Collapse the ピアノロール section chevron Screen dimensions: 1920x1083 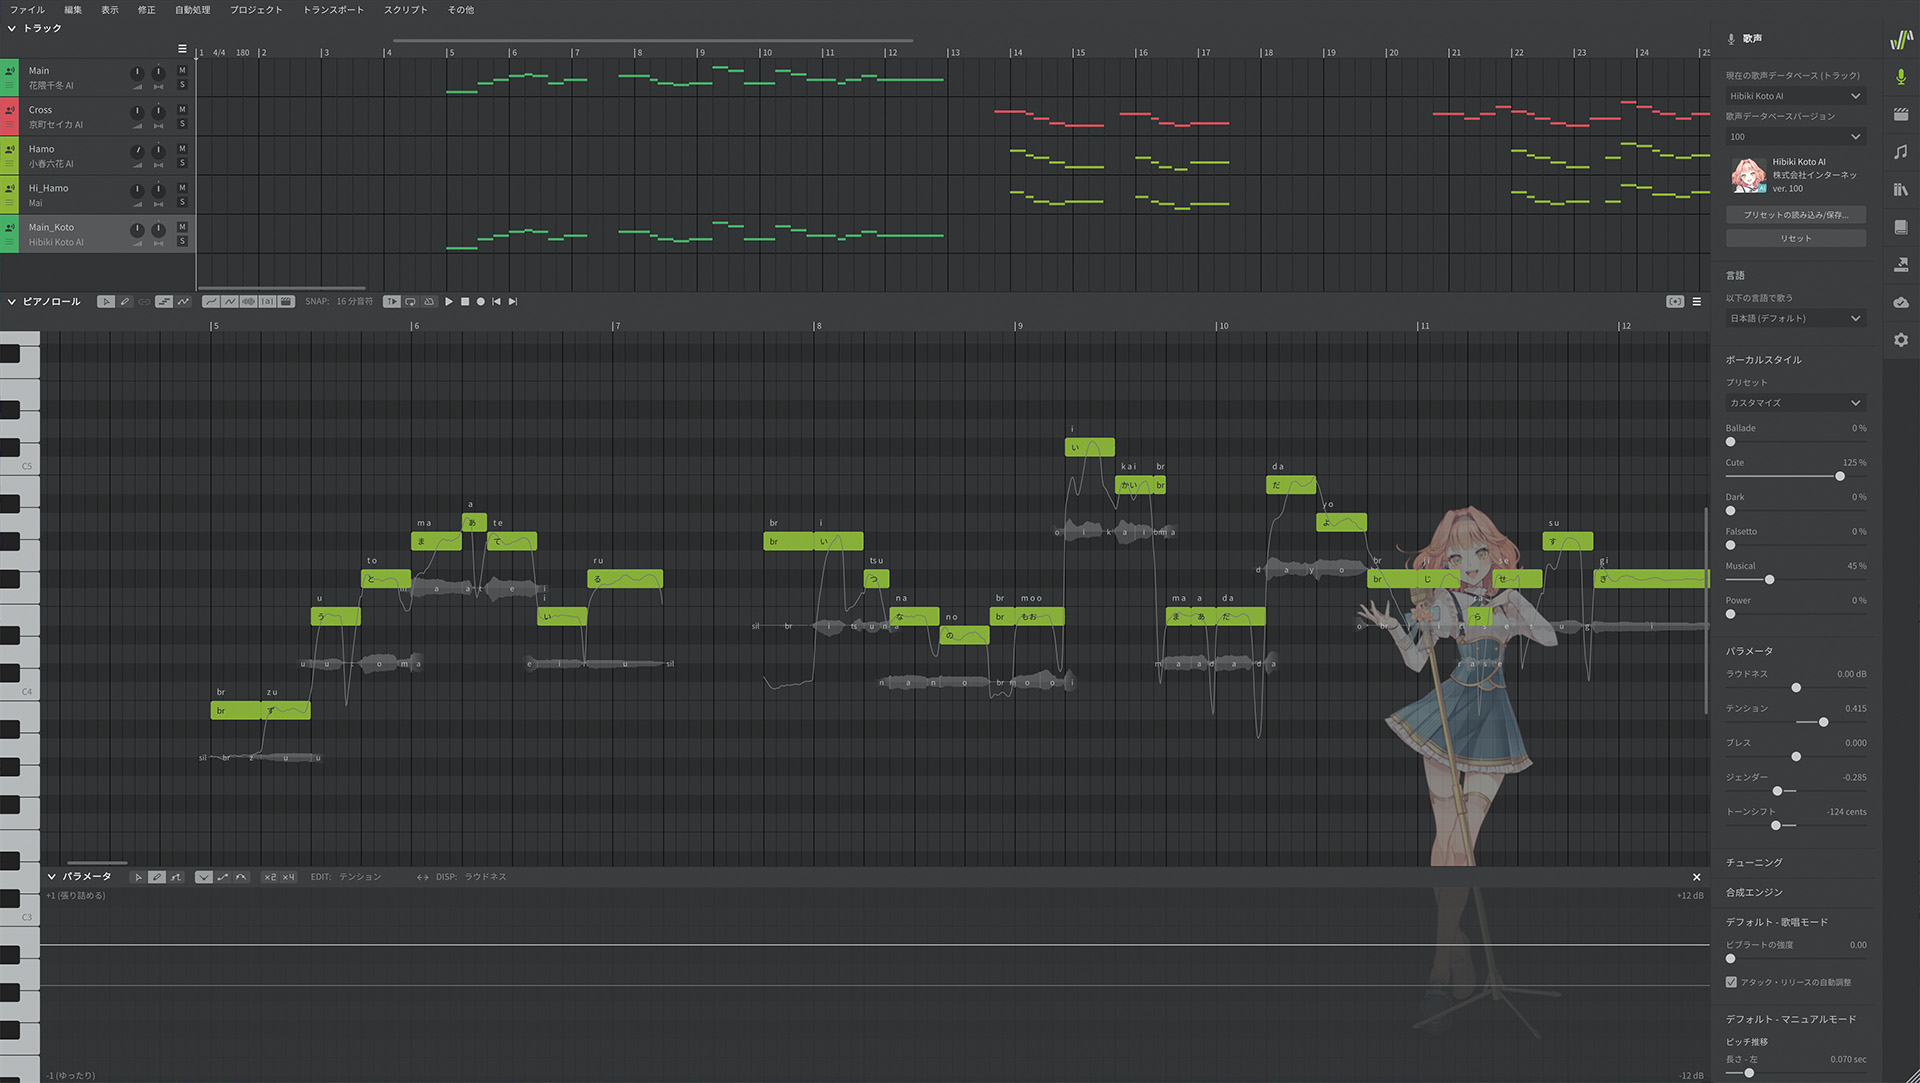tap(12, 301)
